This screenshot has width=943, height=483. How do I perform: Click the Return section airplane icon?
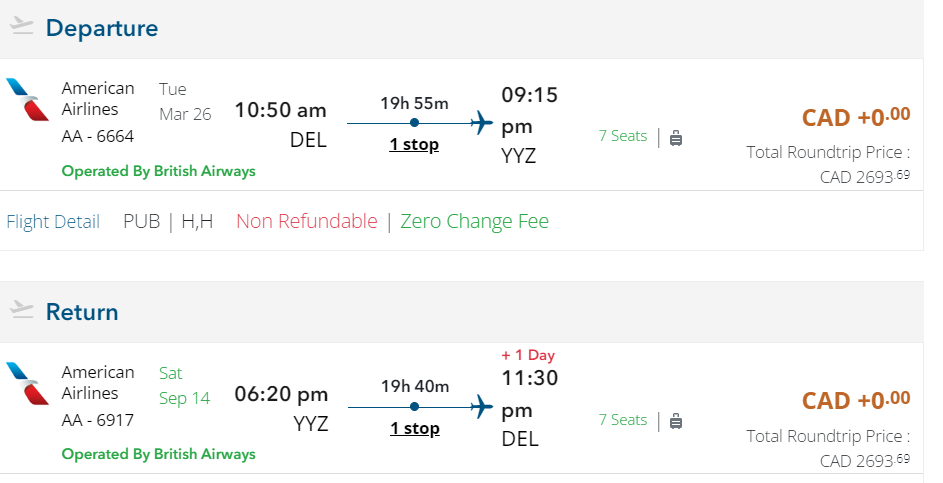[x=22, y=311]
